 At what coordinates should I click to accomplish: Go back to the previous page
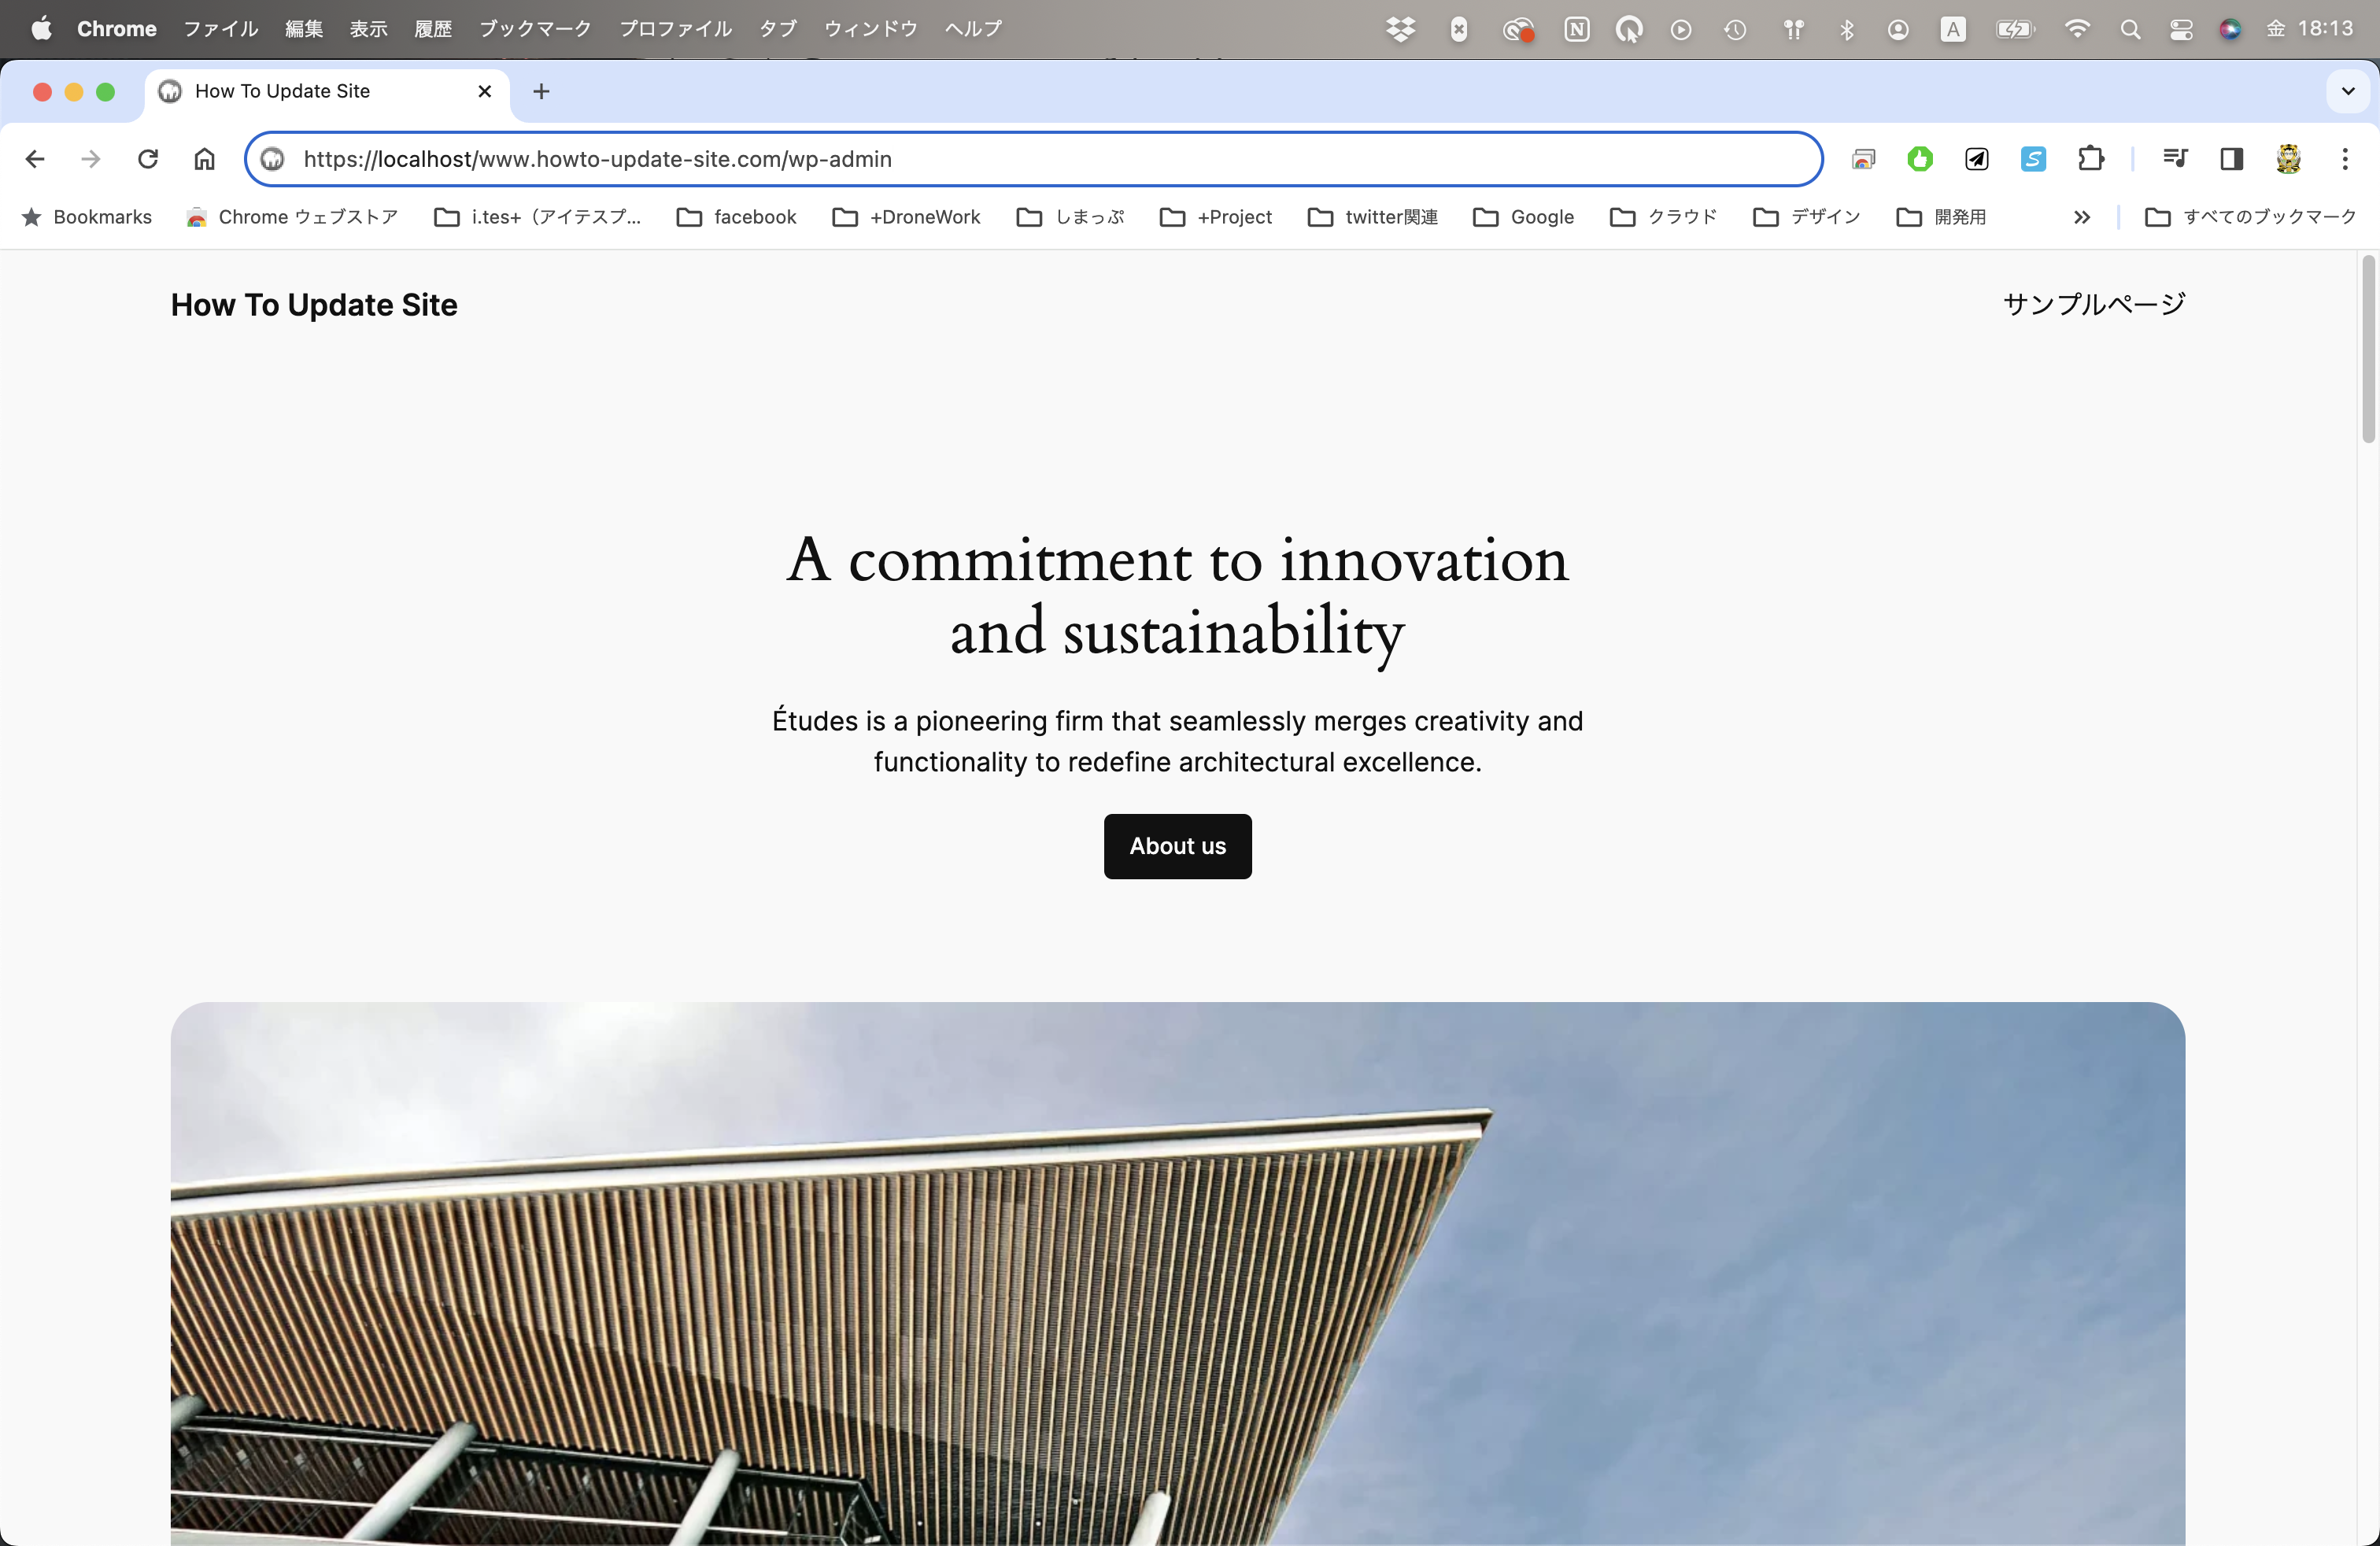point(35,159)
